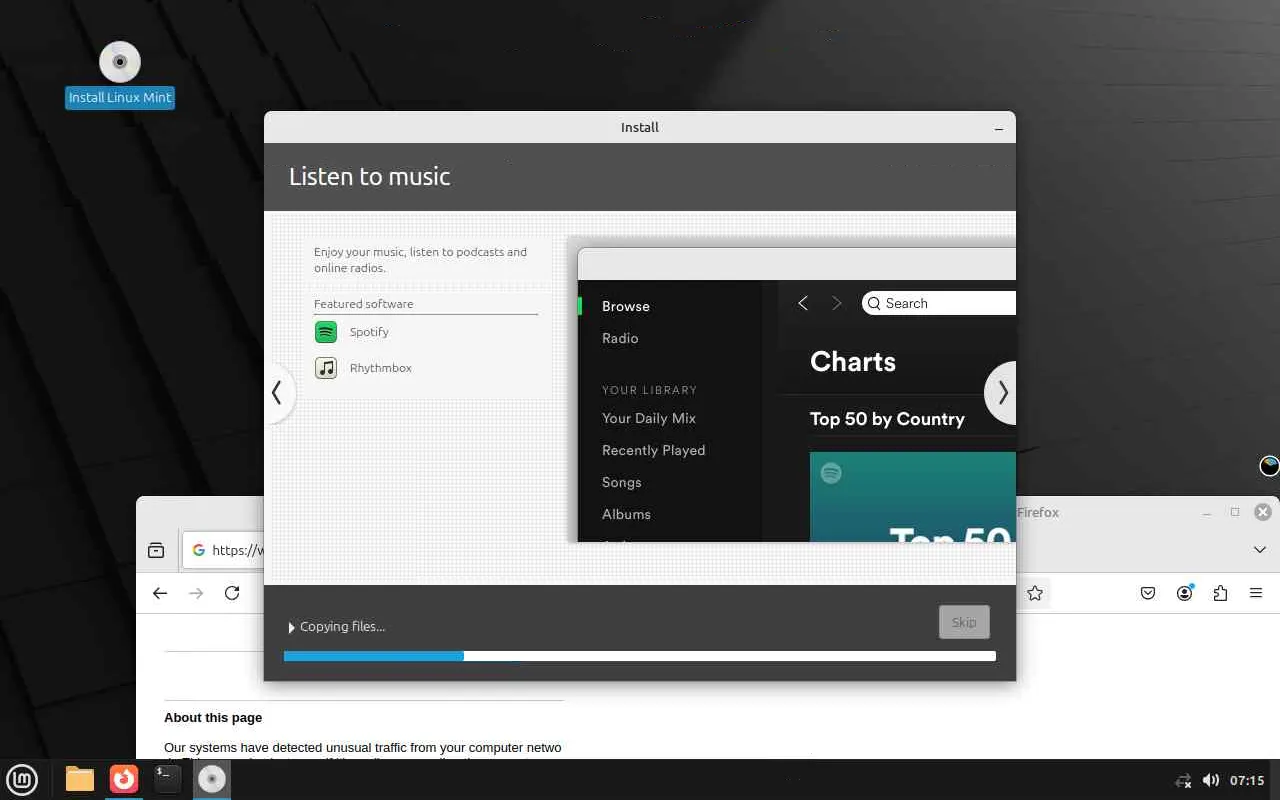Open the Install Linux Mint desktop icon

(120, 62)
